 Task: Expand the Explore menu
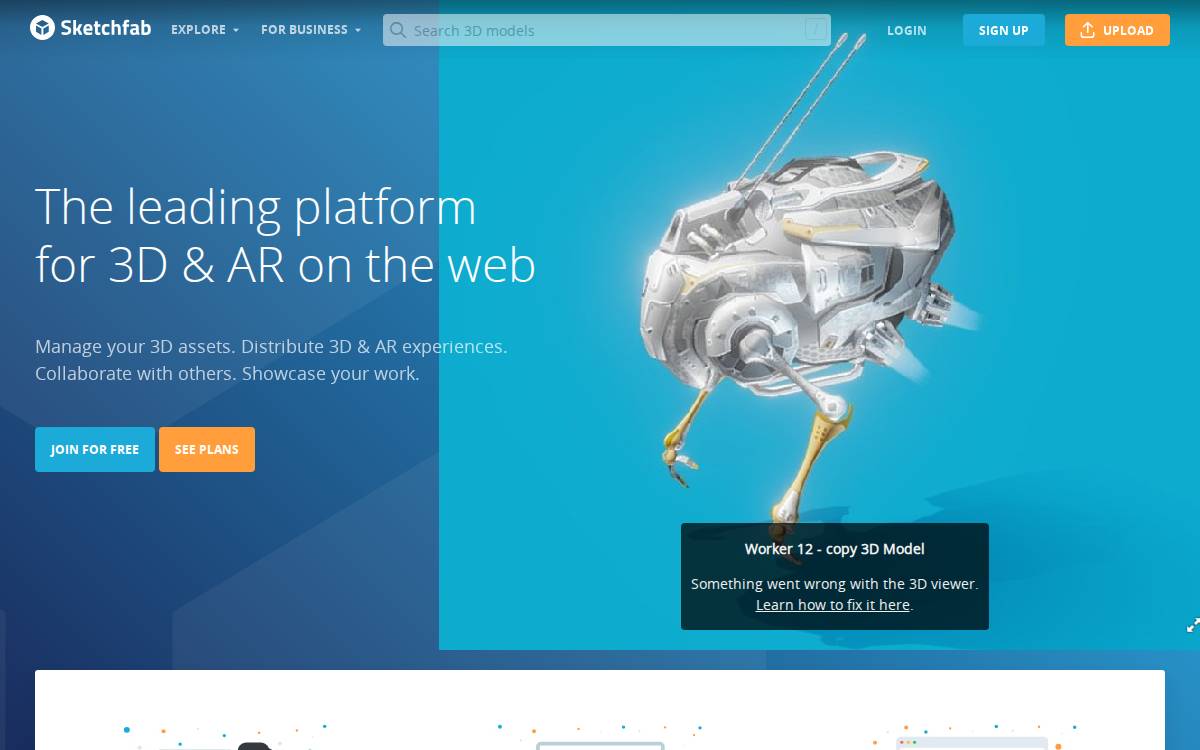pos(205,30)
